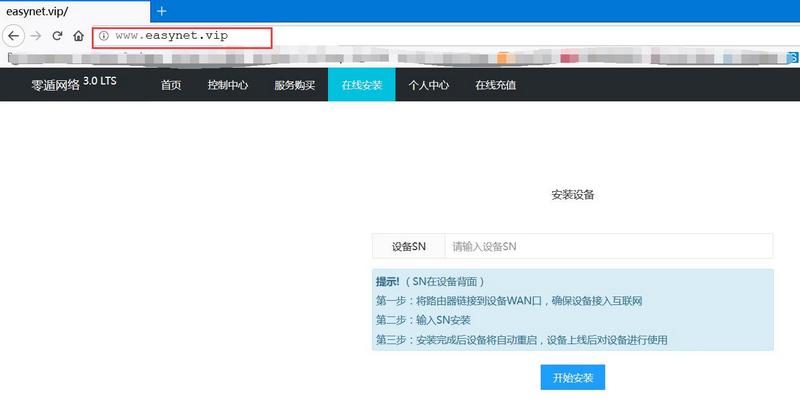The height and width of the screenshot is (416, 800).
Task: Click the 零遁网络 3.0 LTS logo
Action: pyautogui.click(x=73, y=84)
